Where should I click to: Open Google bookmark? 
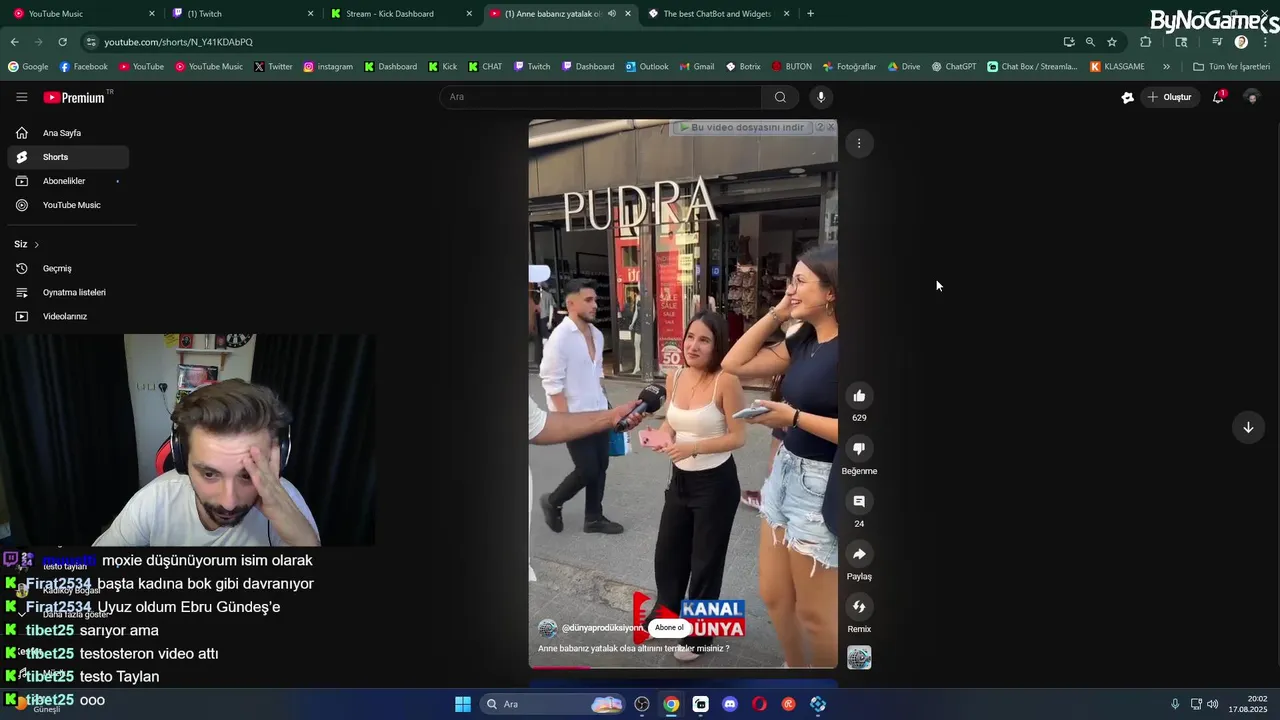click(x=28, y=67)
